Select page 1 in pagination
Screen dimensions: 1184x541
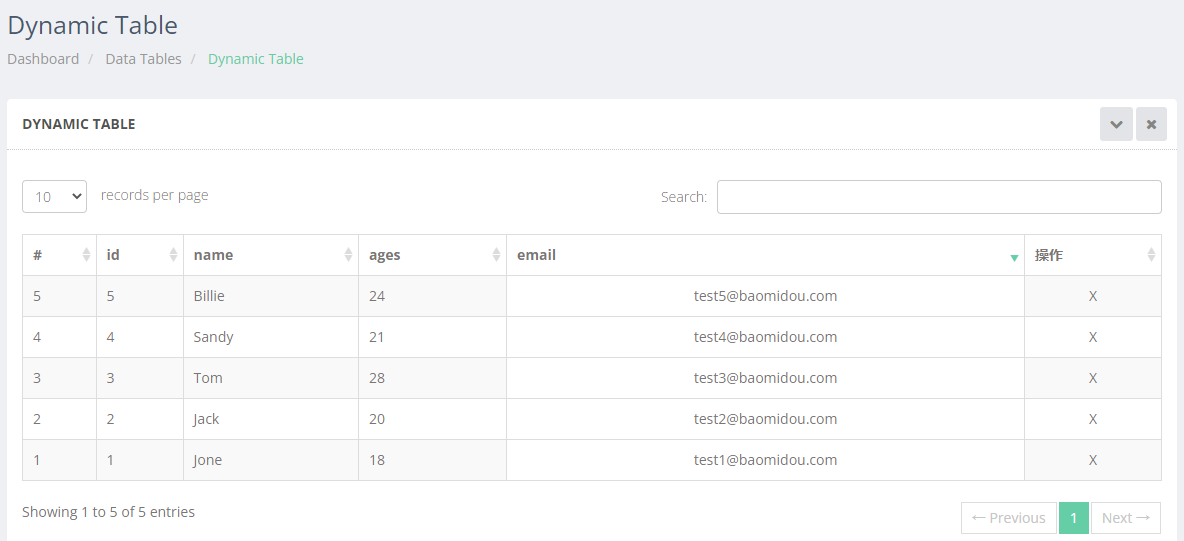click(1074, 518)
